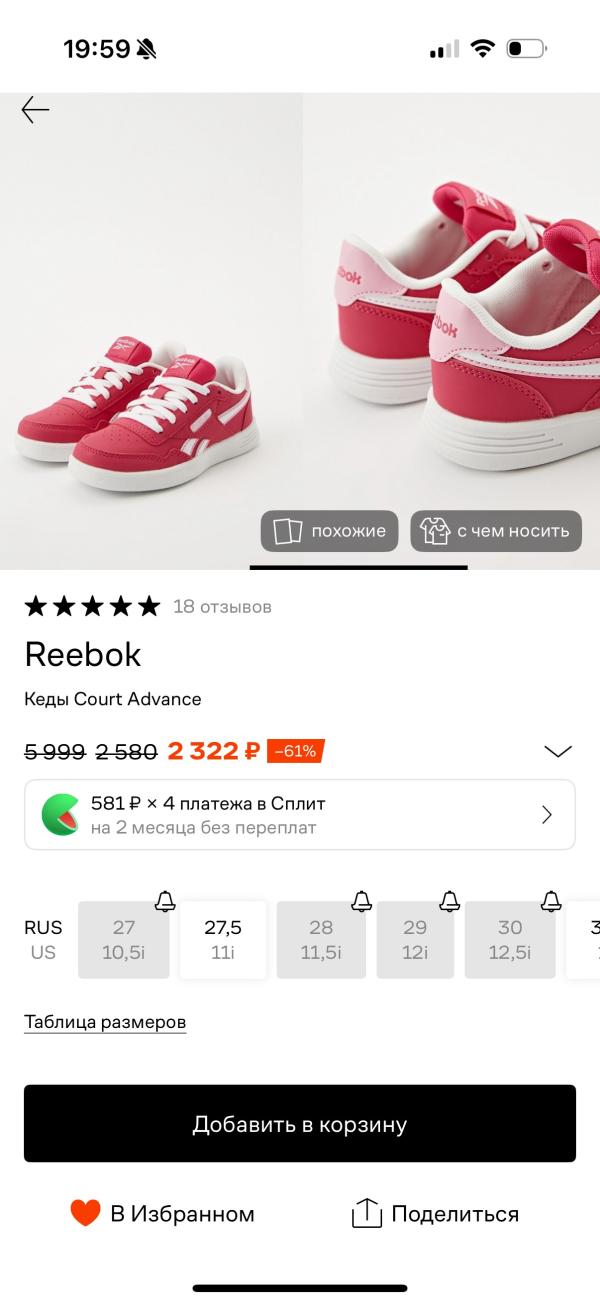600x1303 pixels.
Task: Expand price details chevron
Action: 557,751
